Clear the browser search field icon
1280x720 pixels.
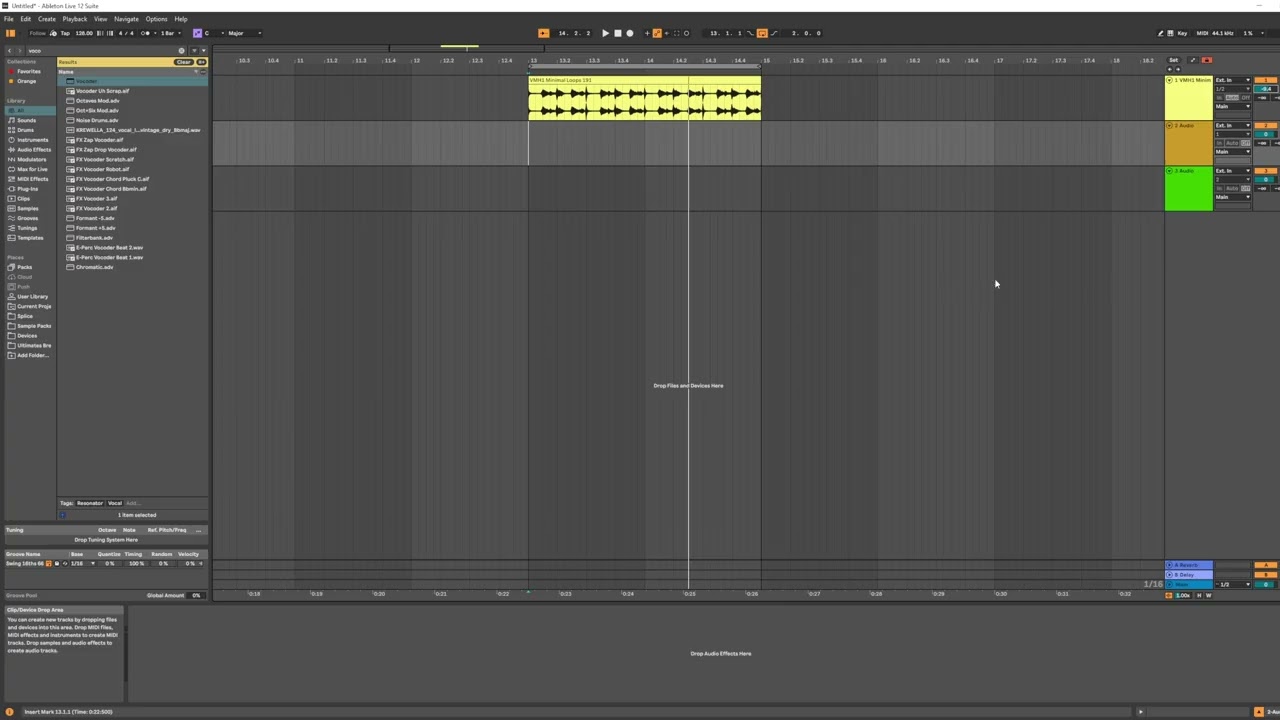pyautogui.click(x=182, y=50)
